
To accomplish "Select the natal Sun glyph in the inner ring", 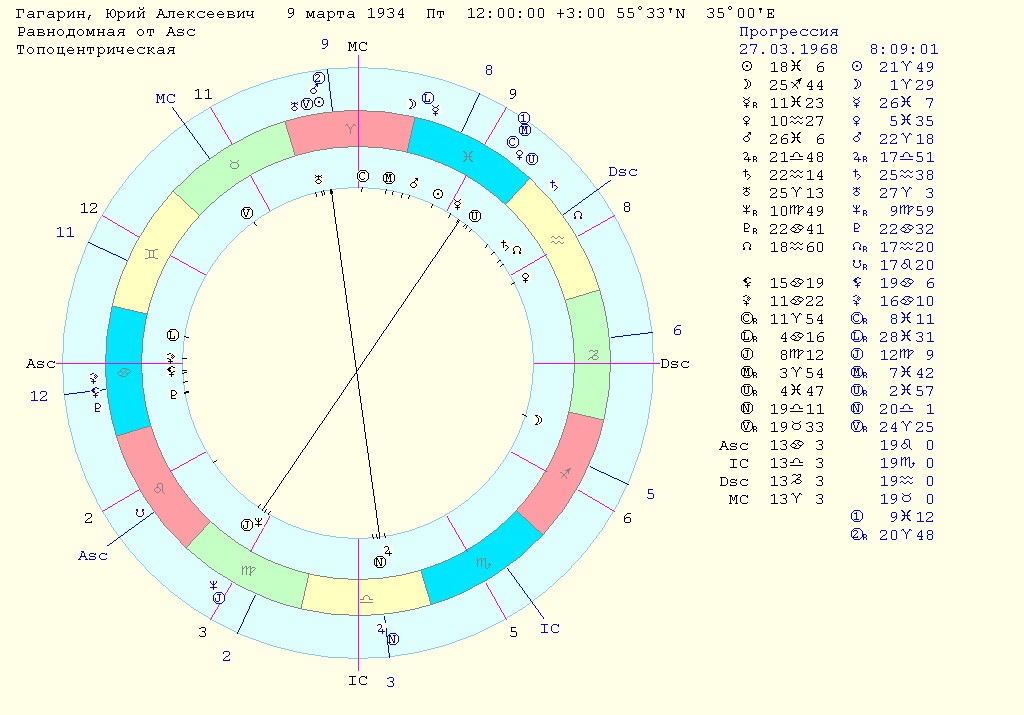I will click(438, 194).
